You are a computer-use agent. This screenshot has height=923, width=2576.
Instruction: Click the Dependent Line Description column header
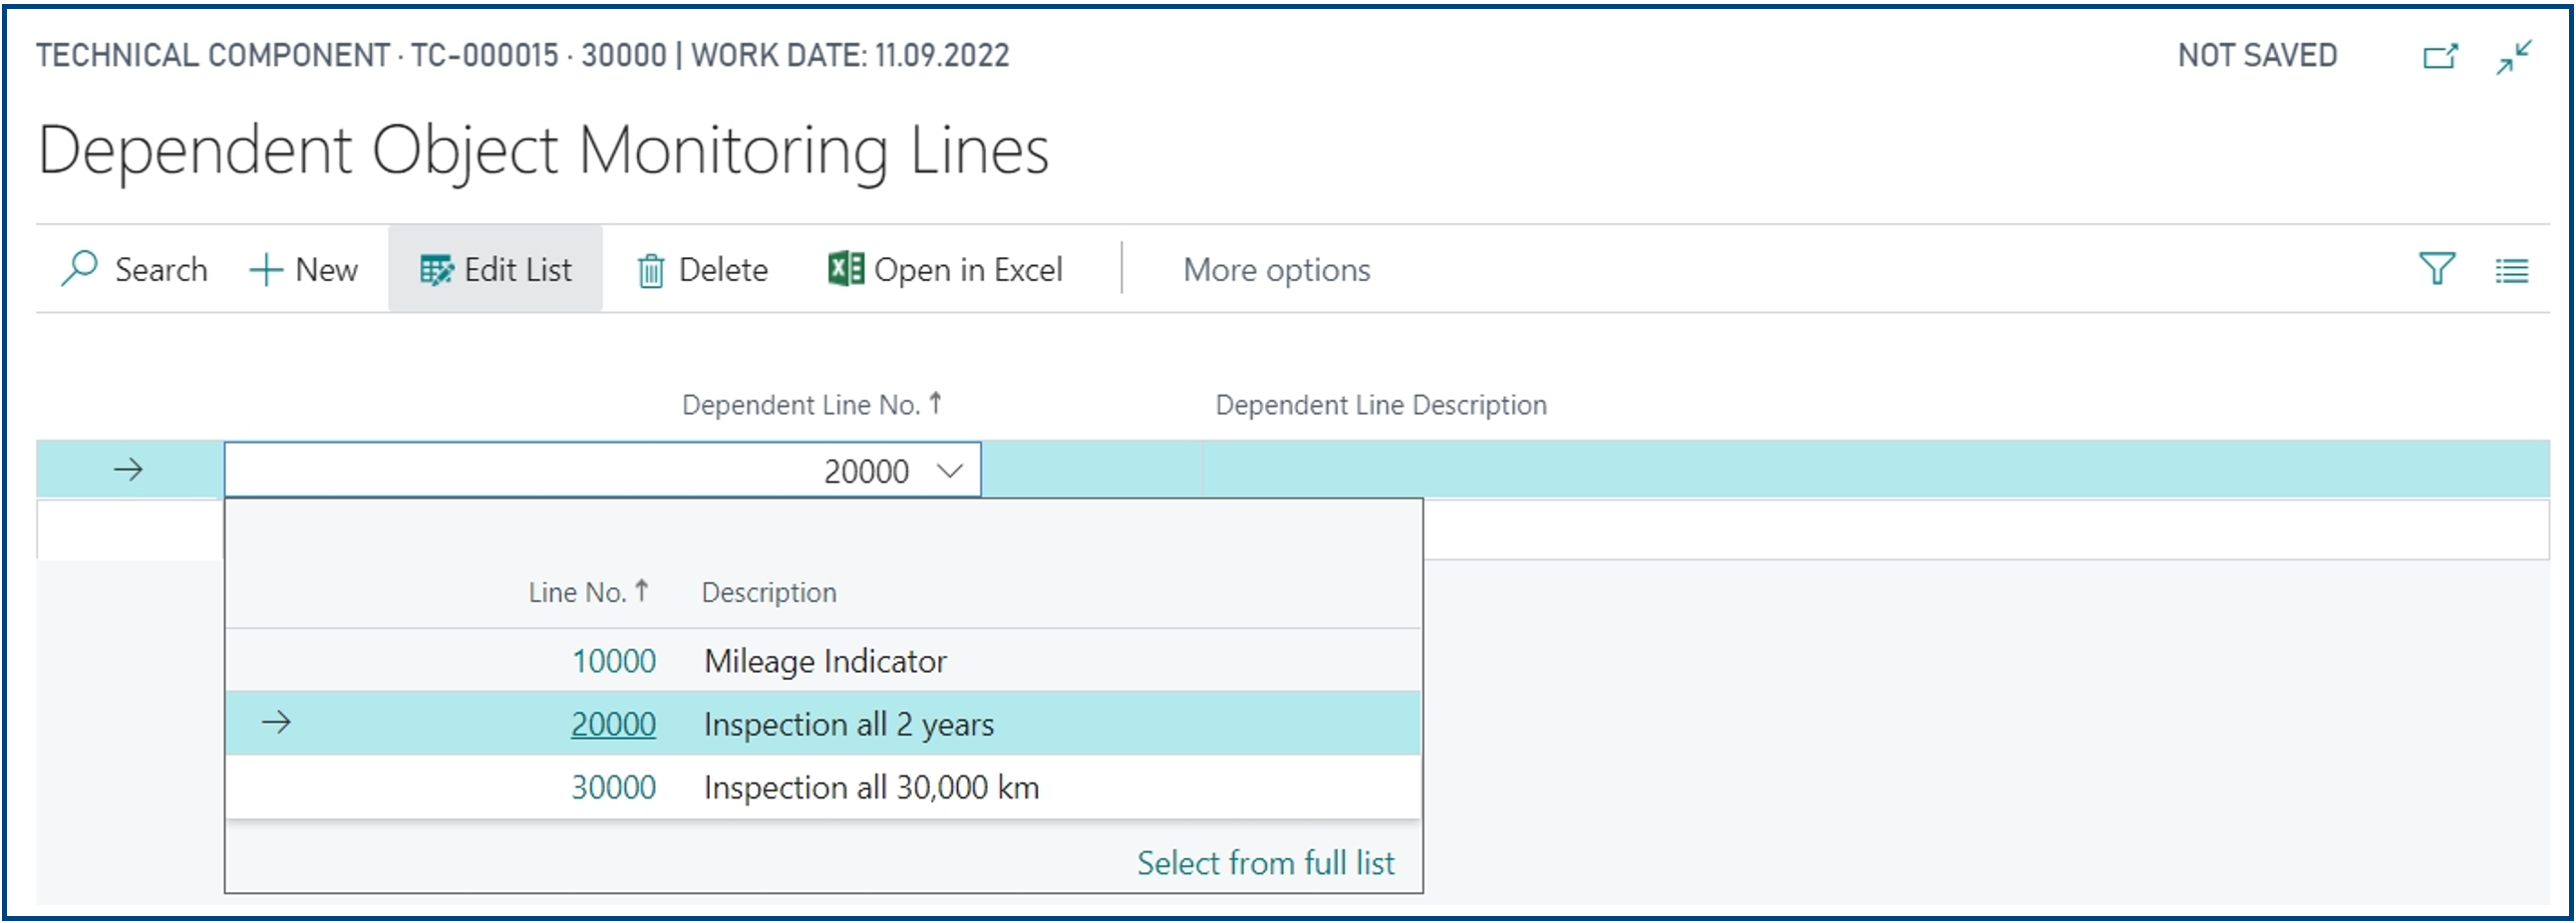1381,405
